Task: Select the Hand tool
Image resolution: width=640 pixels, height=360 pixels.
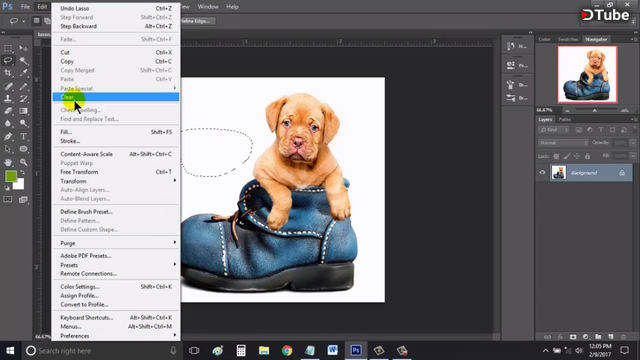Action: (8, 162)
